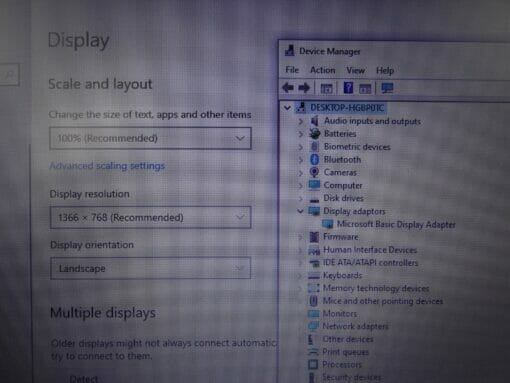Select the IDE ATA/ATAPI controllers icon
The height and width of the screenshot is (383, 510).
coord(314,263)
